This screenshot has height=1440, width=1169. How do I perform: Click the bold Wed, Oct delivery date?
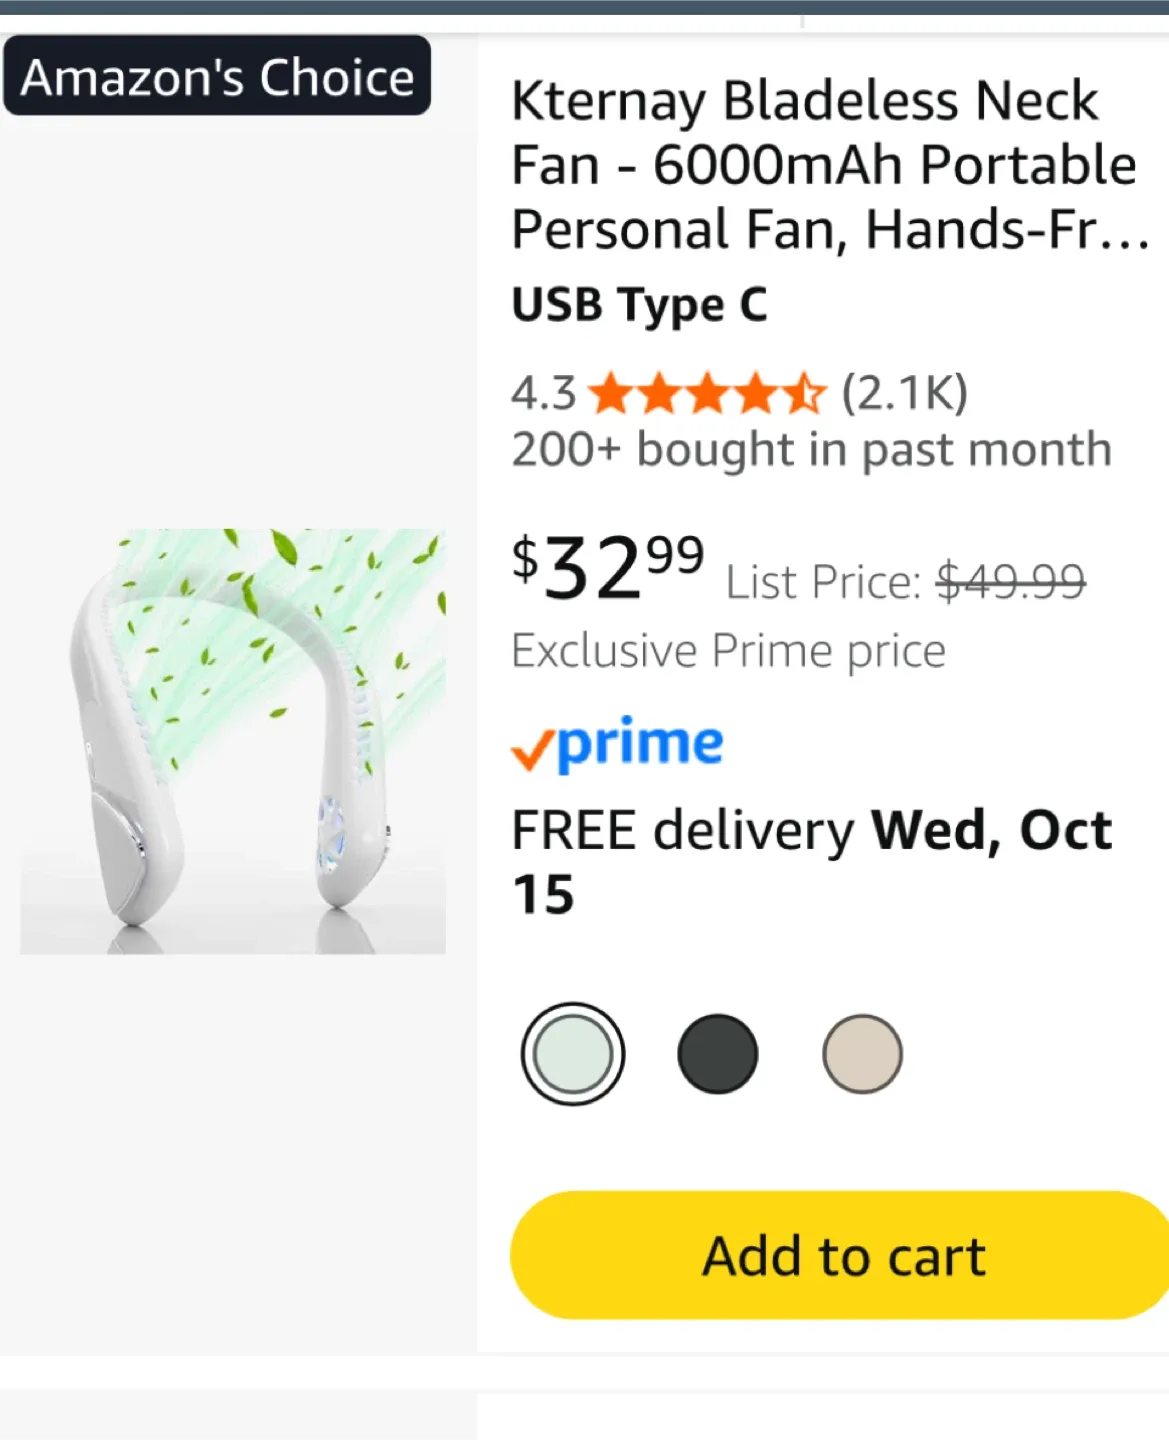[991, 830]
